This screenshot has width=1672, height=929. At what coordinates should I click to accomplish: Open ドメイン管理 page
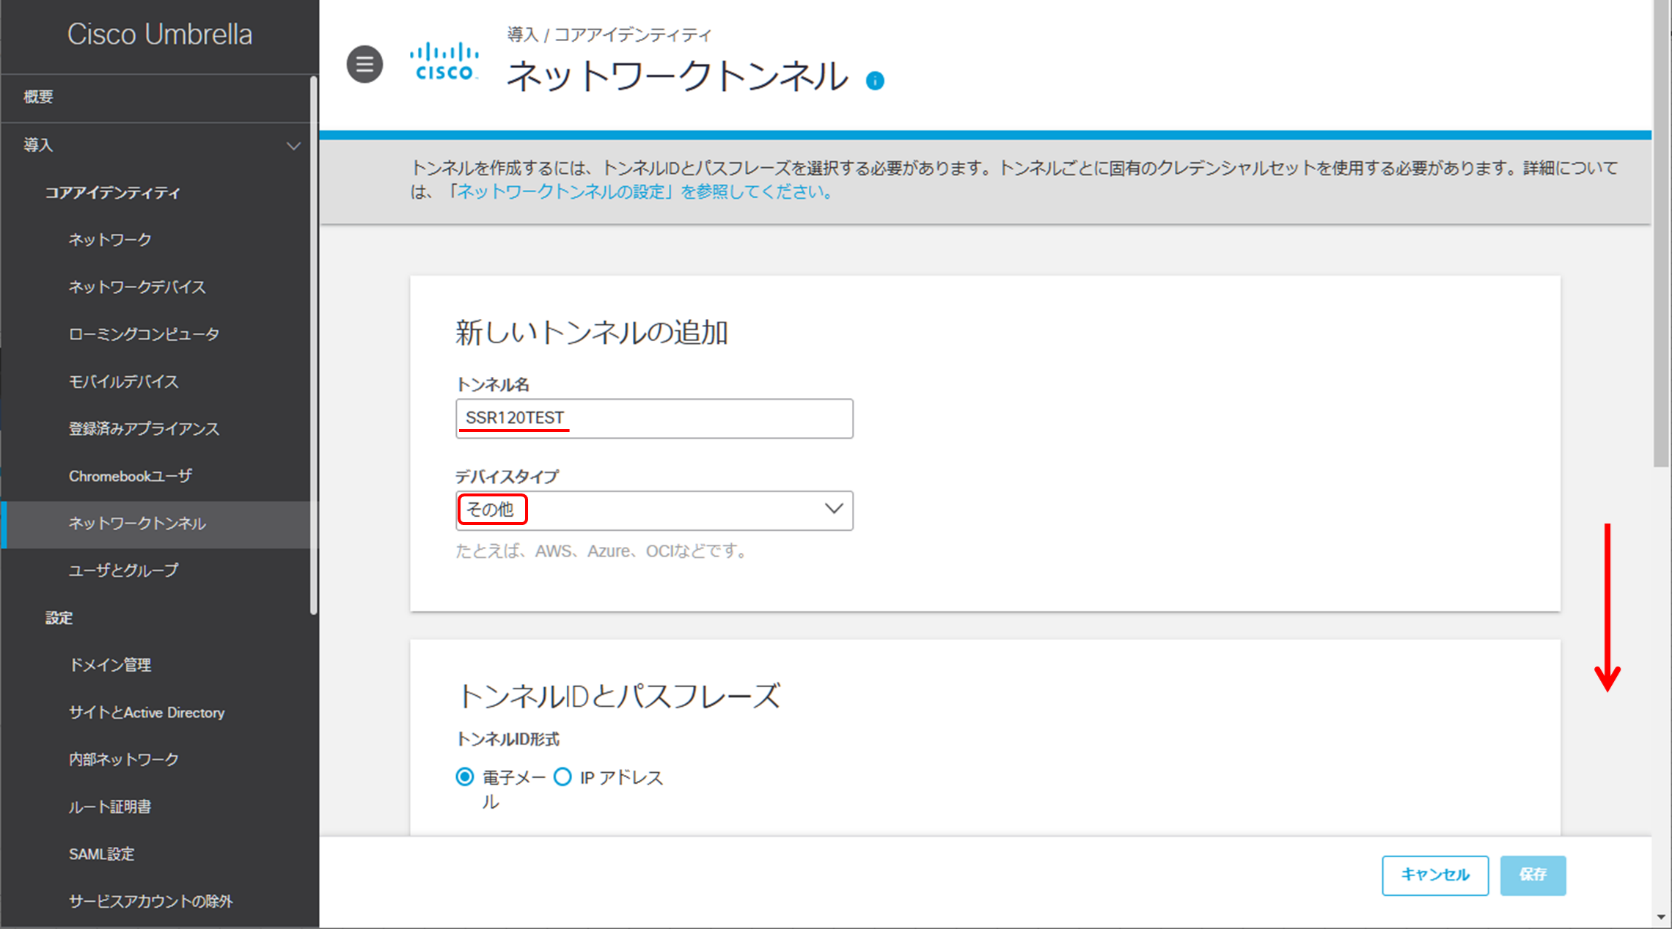click(110, 665)
